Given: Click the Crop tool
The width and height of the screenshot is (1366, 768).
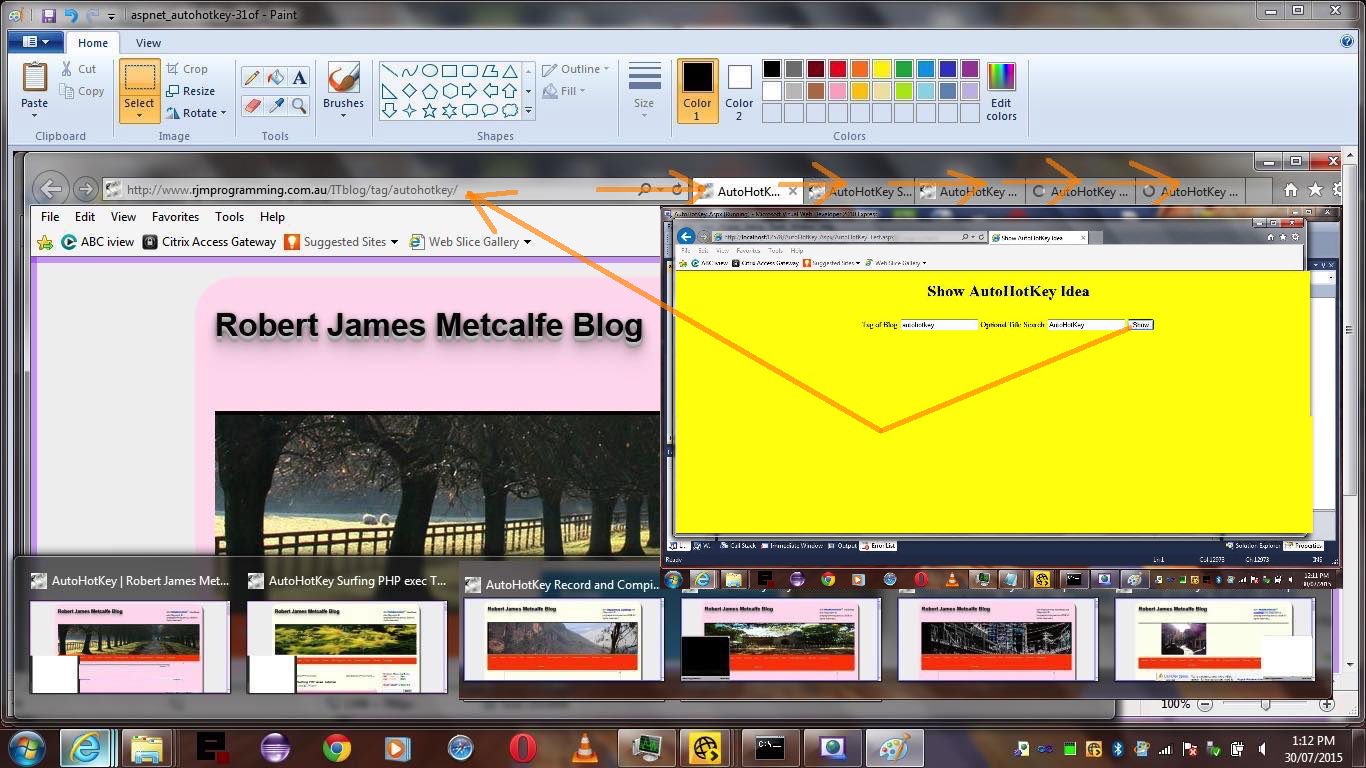Looking at the screenshot, I should pyautogui.click(x=187, y=69).
